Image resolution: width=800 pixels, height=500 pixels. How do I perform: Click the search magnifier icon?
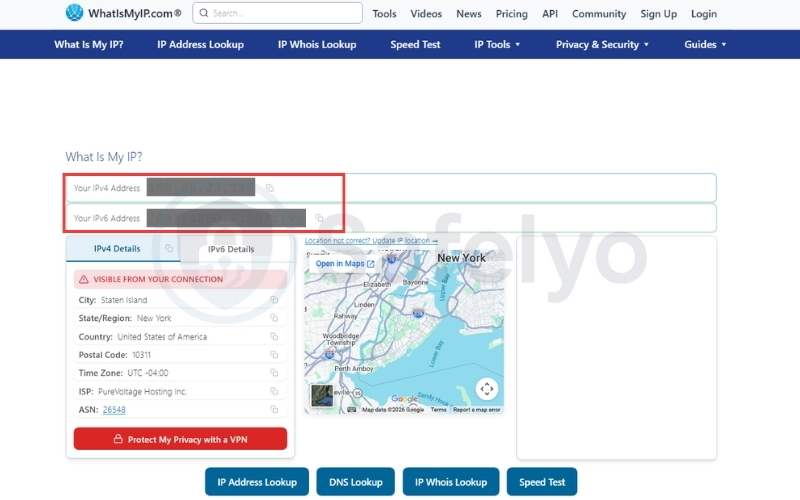(204, 13)
